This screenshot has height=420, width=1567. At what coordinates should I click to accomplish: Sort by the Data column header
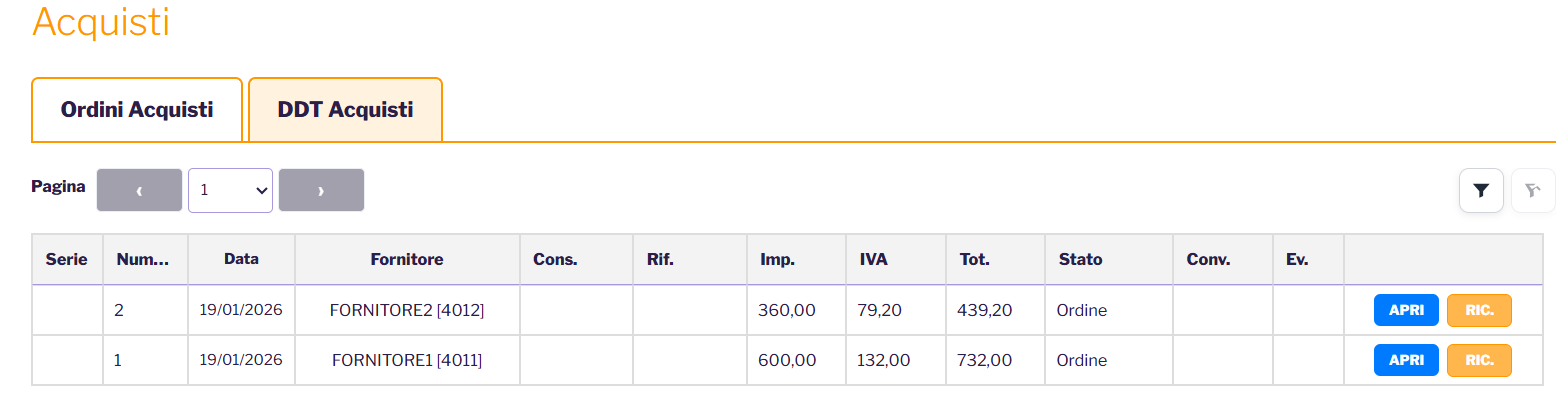241,259
